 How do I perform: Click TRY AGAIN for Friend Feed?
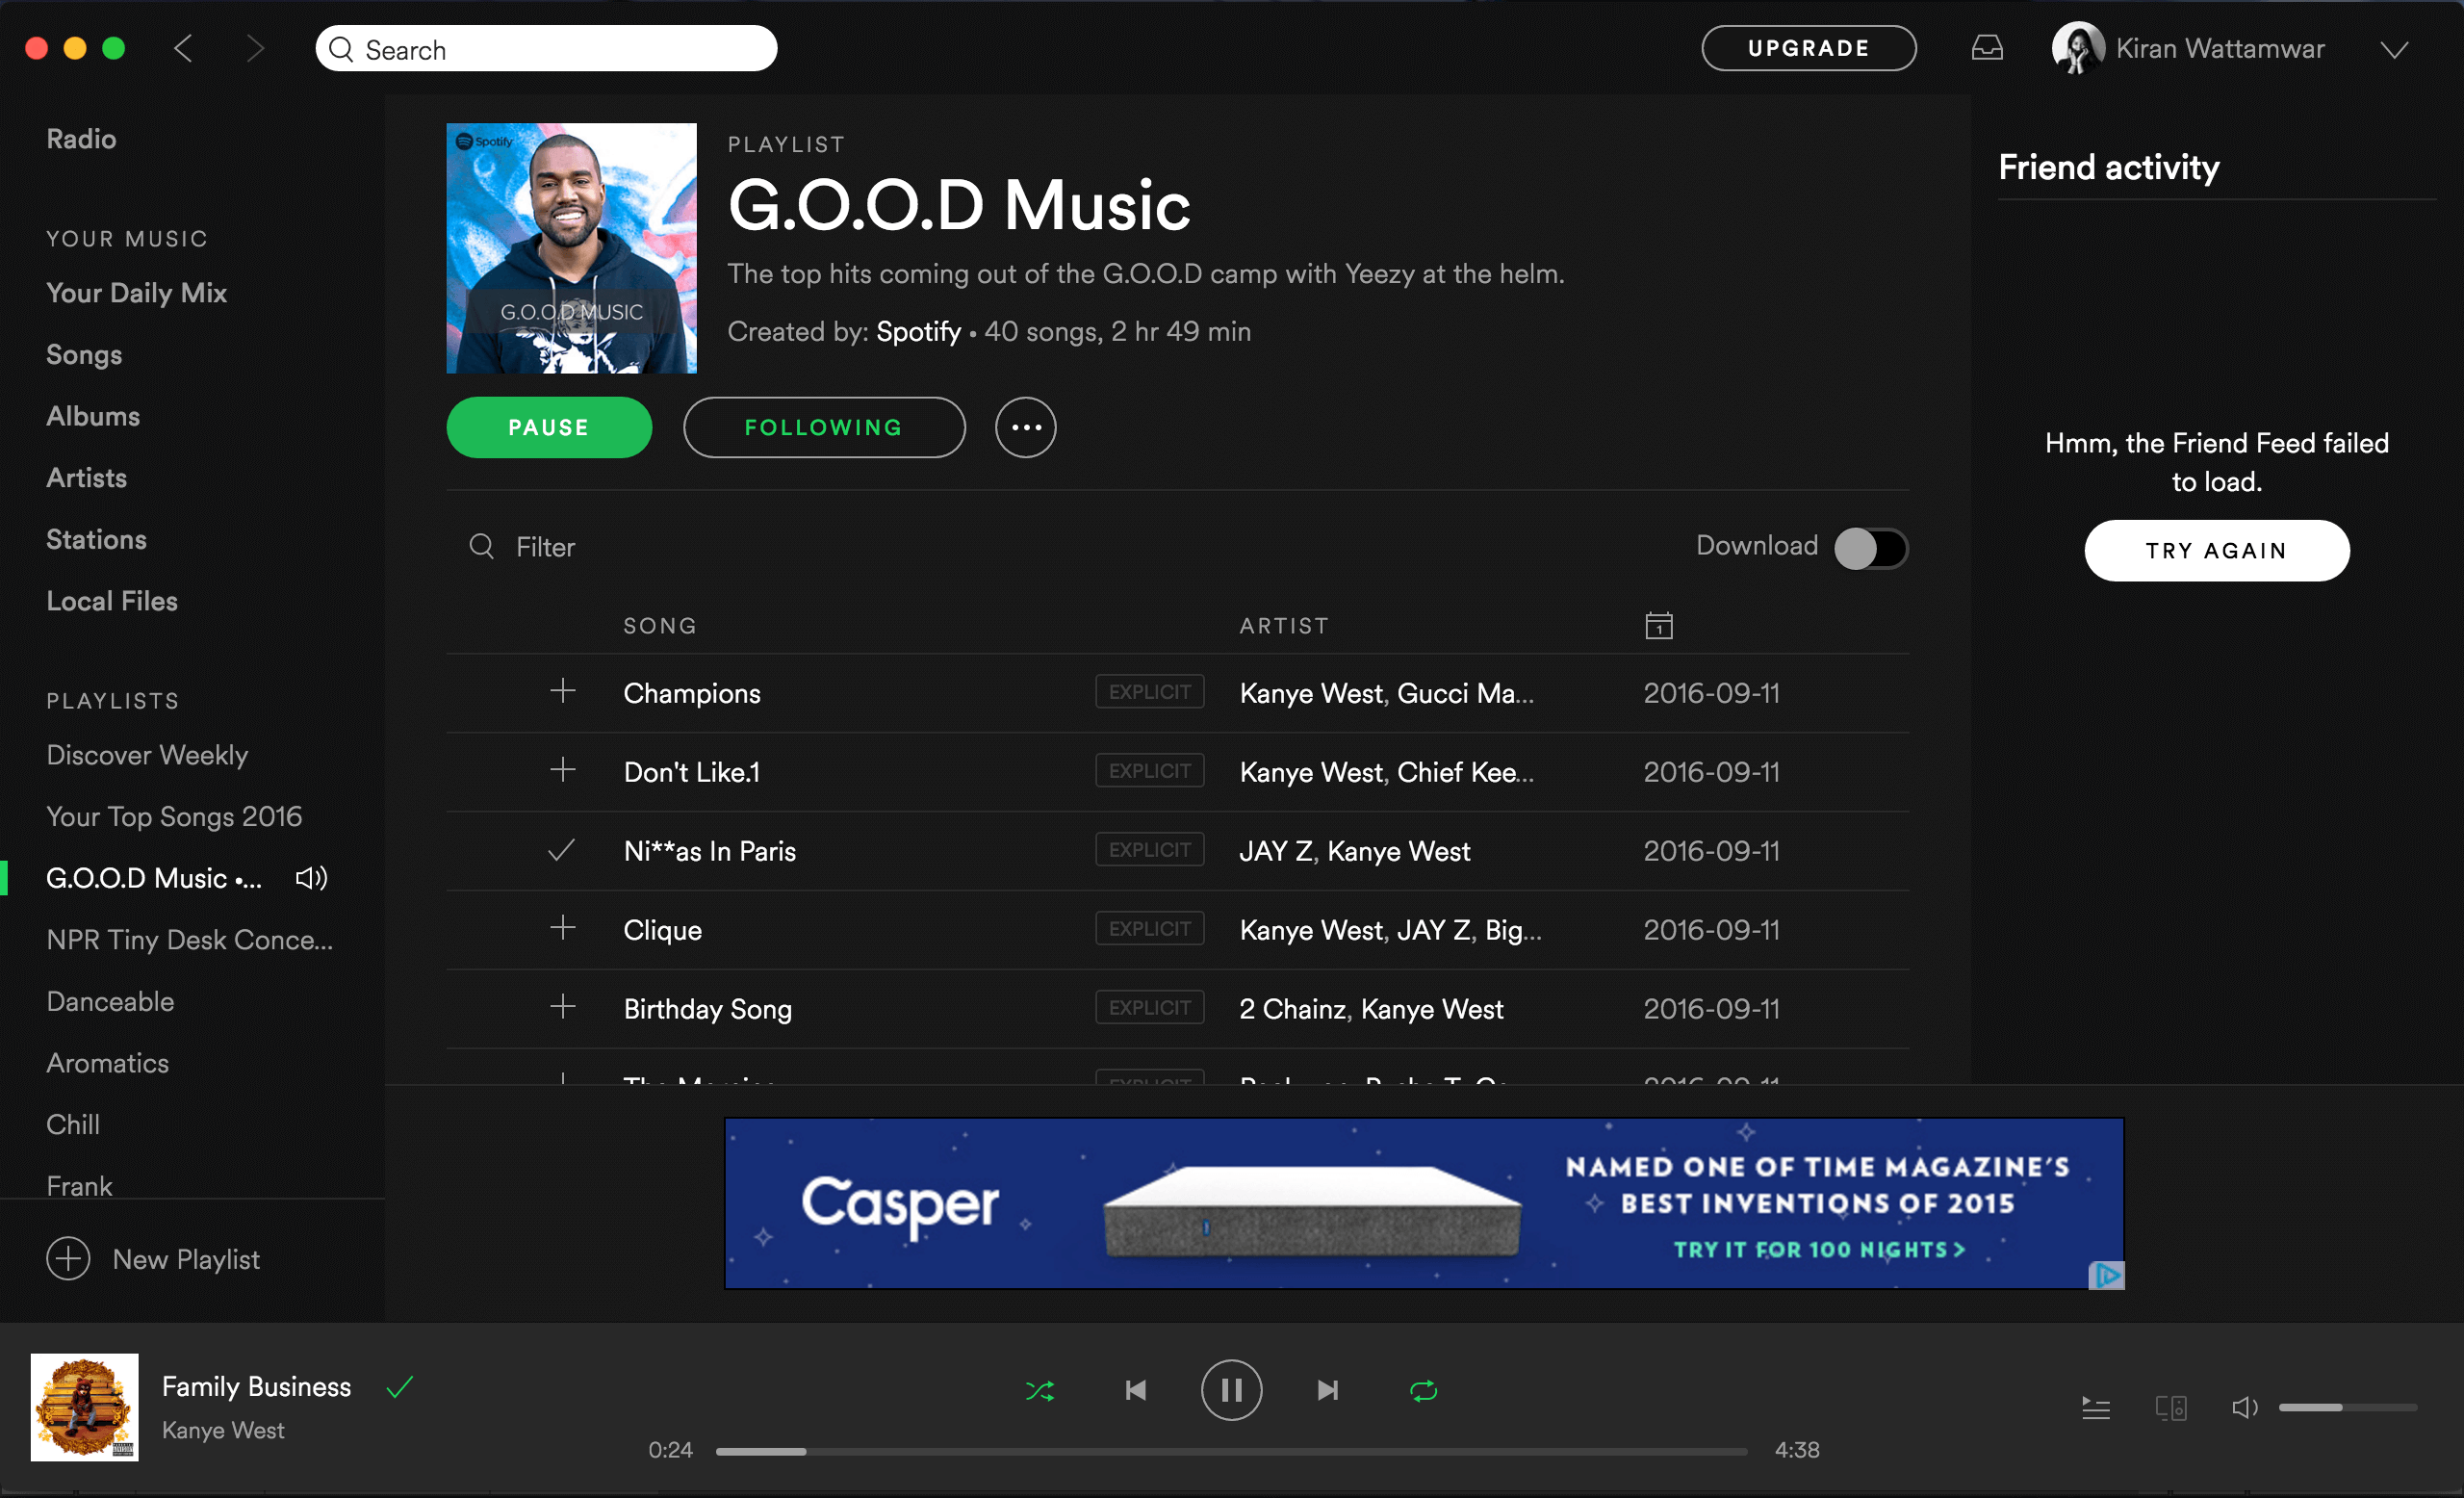coord(2216,550)
